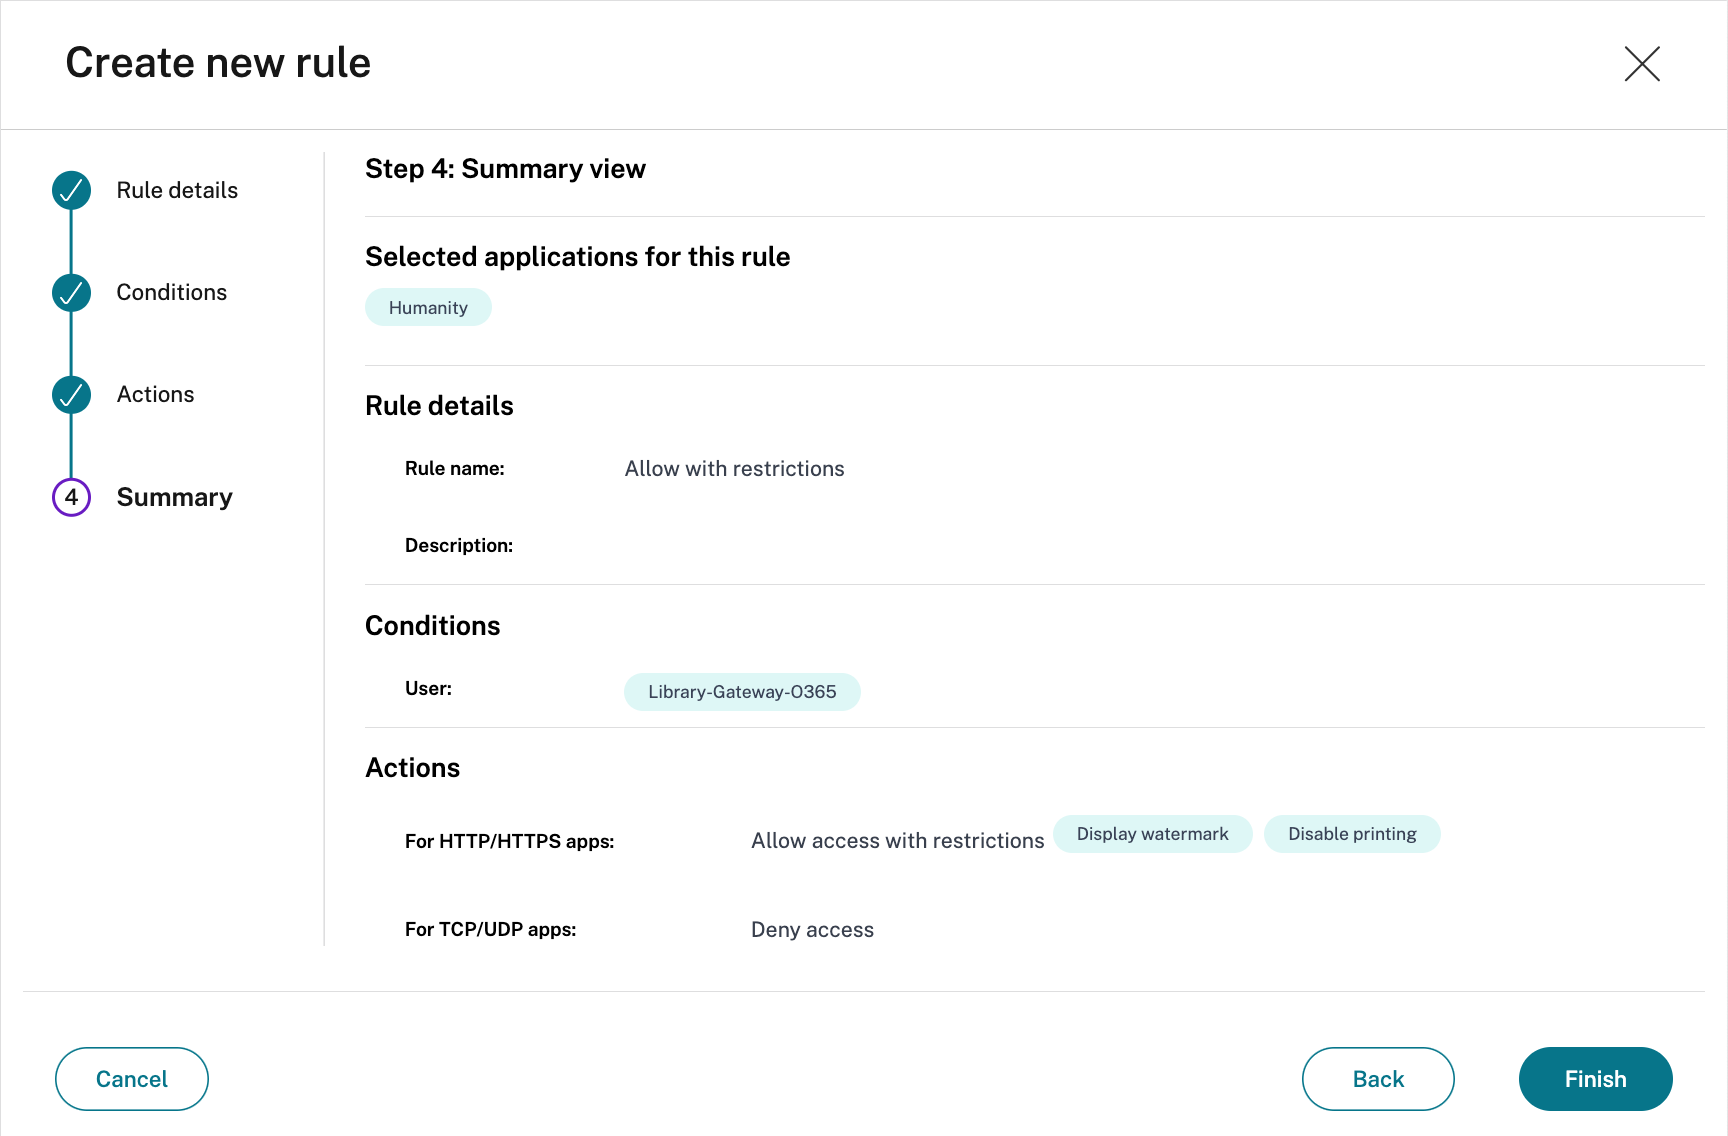Click the Actions step checkmark icon
The height and width of the screenshot is (1136, 1728).
pos(71,395)
